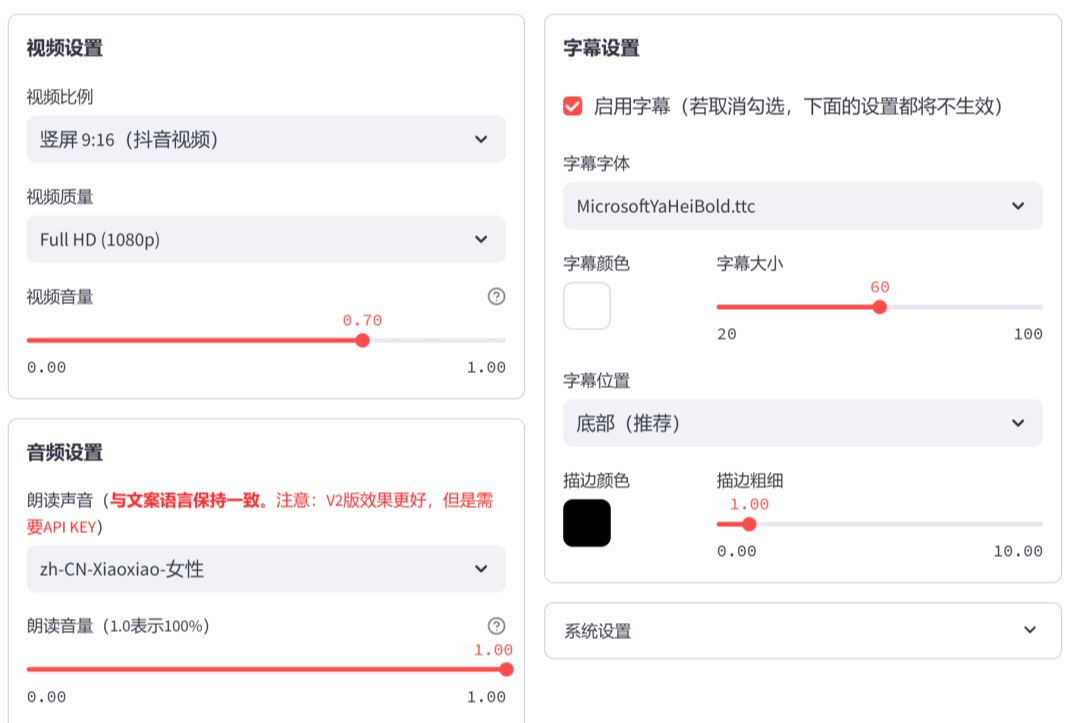The image size is (1080, 723).
Task: Click the chevron on the 系统设置 bar
Action: [x=1028, y=630]
